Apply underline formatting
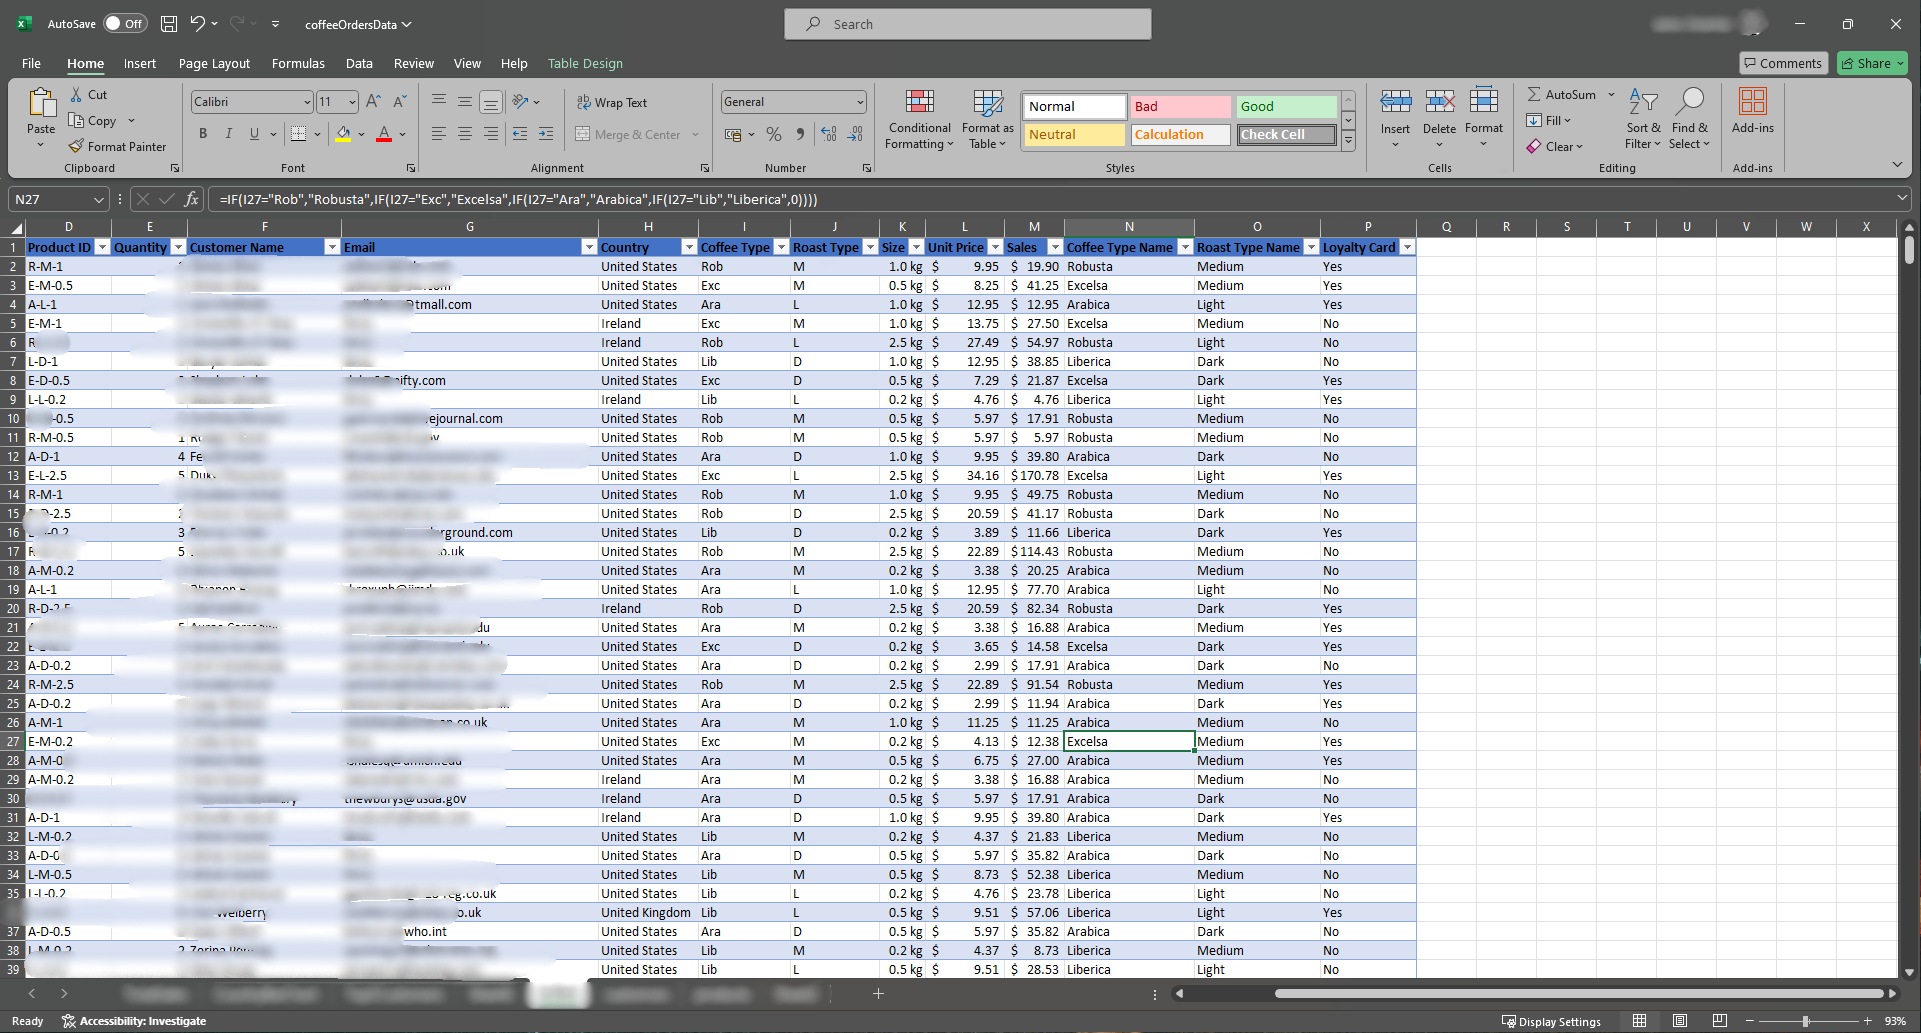The height and width of the screenshot is (1033, 1921). point(254,134)
